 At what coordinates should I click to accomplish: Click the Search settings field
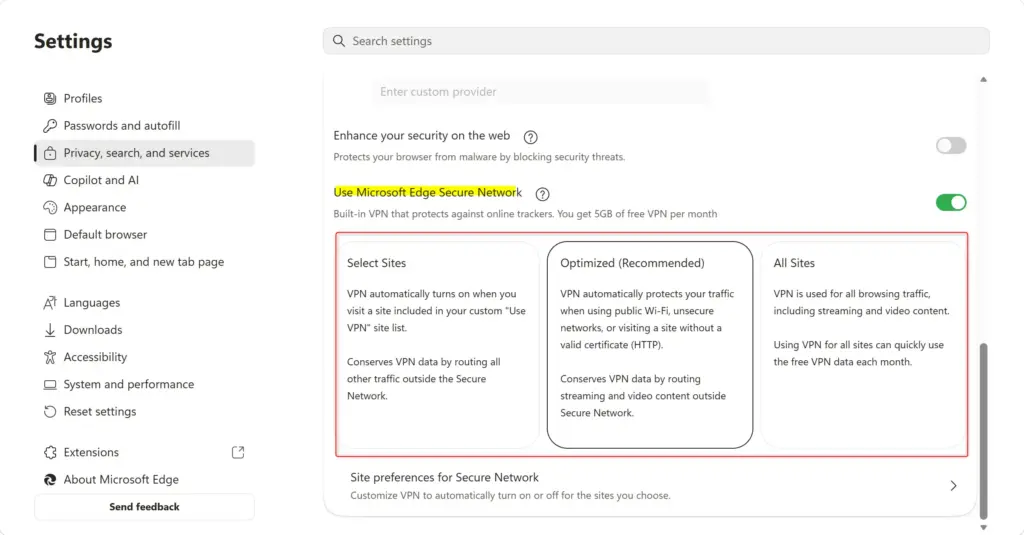click(x=656, y=41)
